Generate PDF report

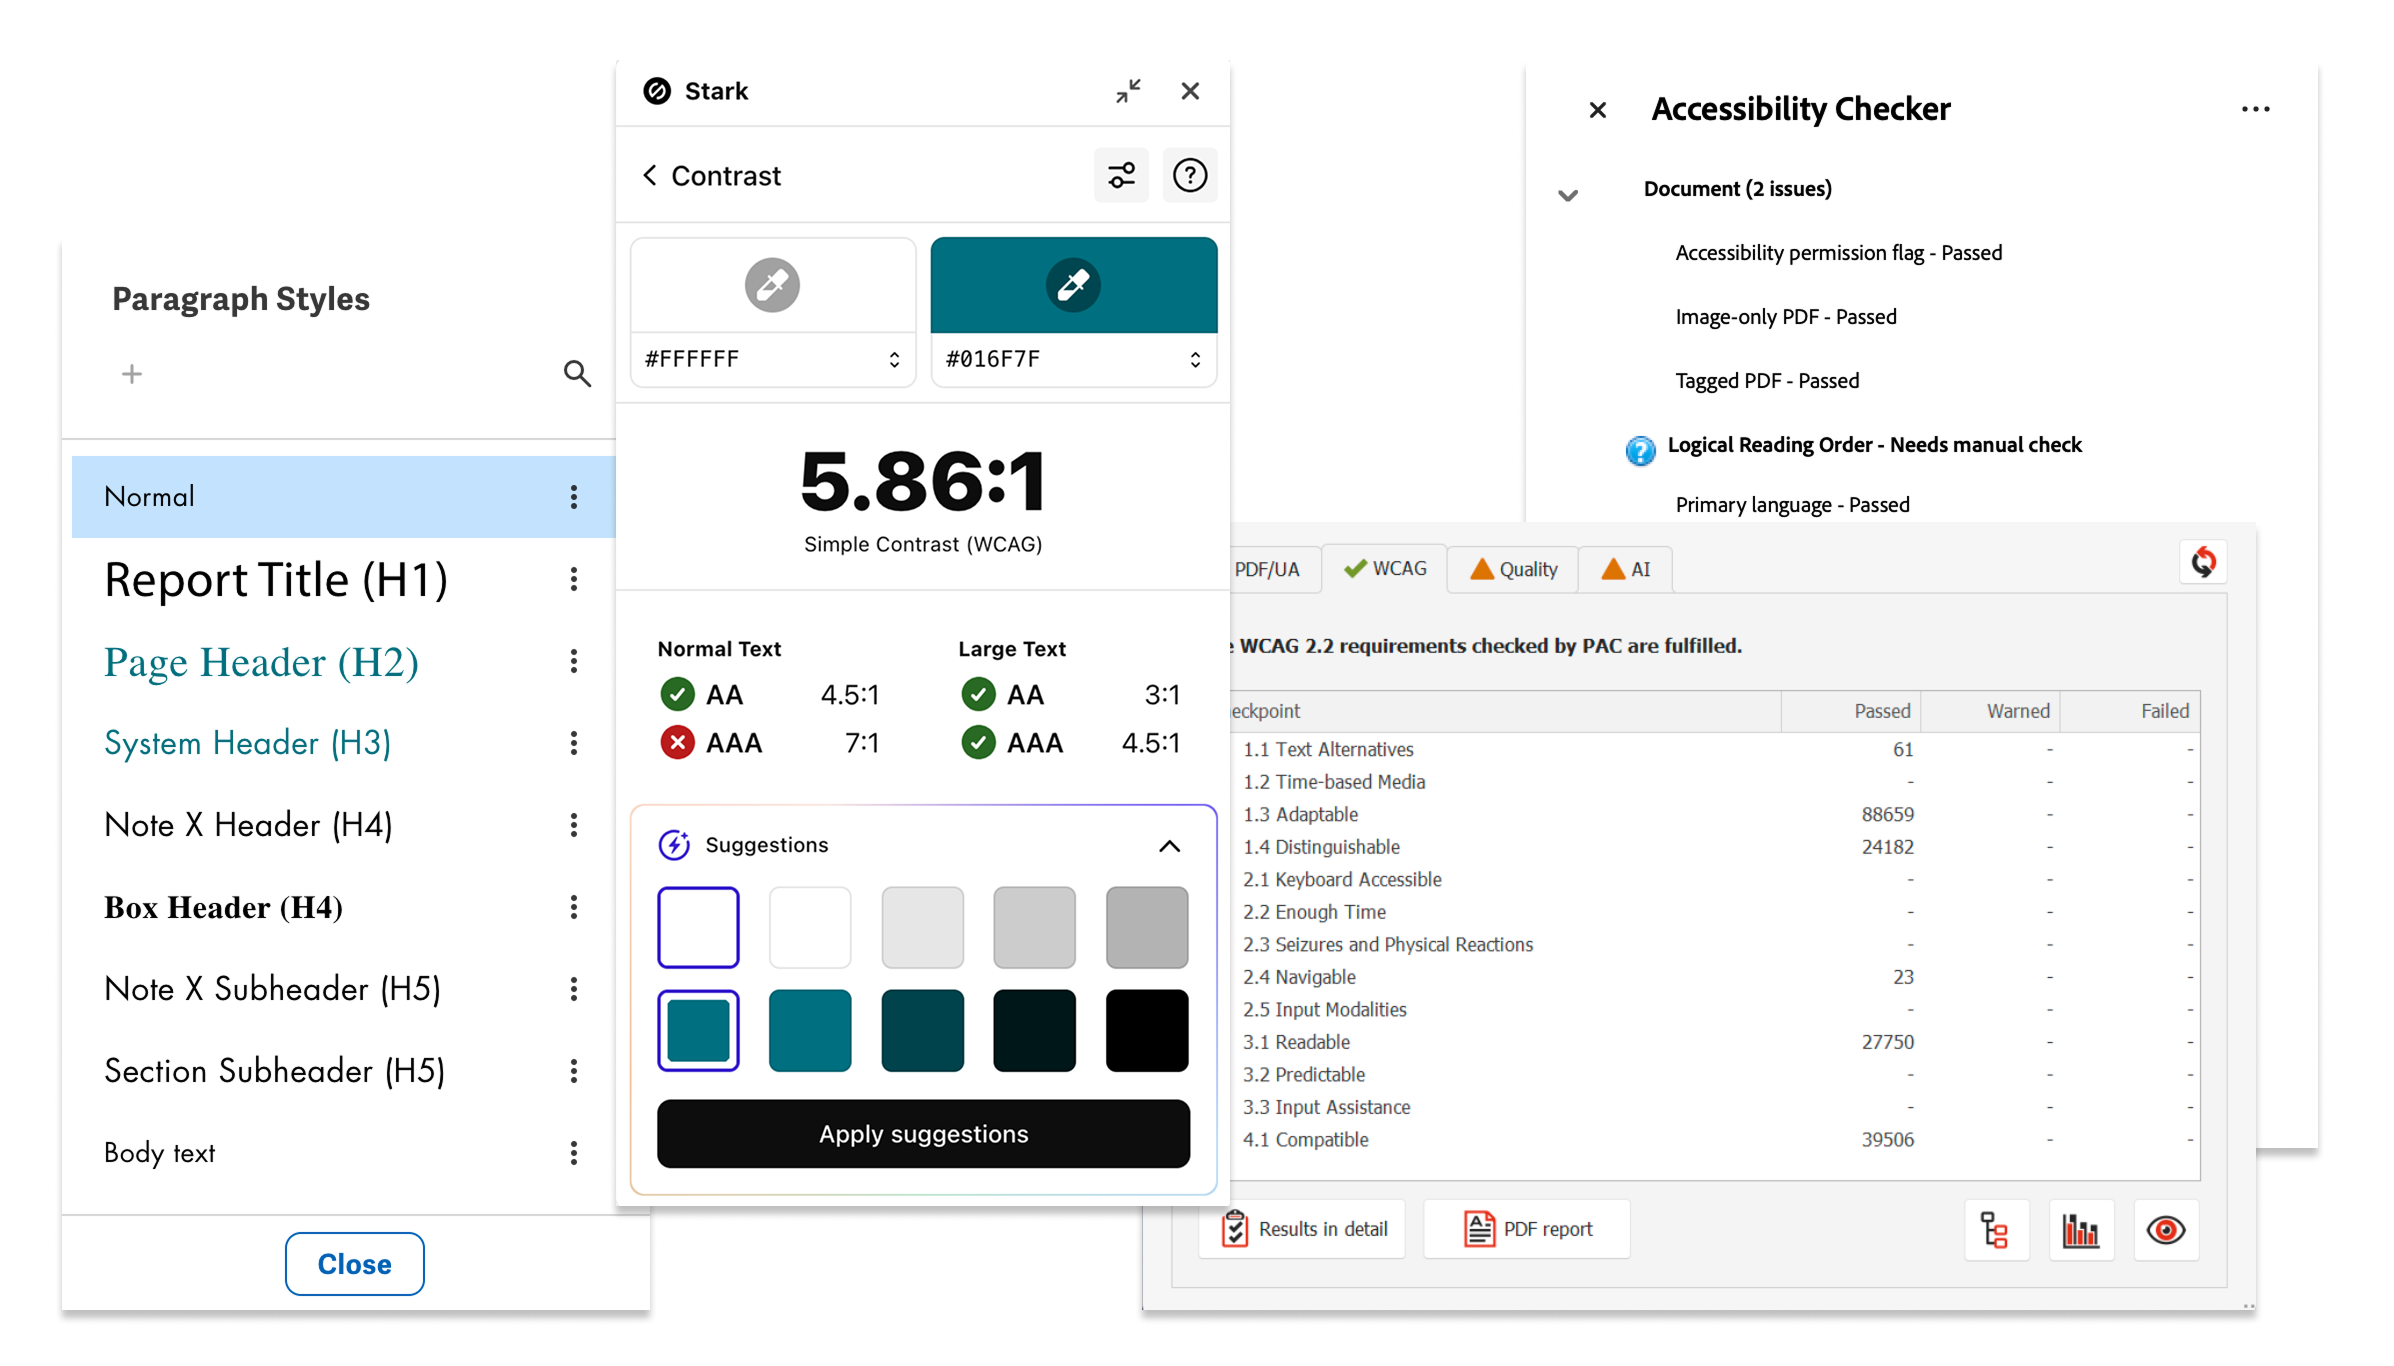tap(1527, 1229)
